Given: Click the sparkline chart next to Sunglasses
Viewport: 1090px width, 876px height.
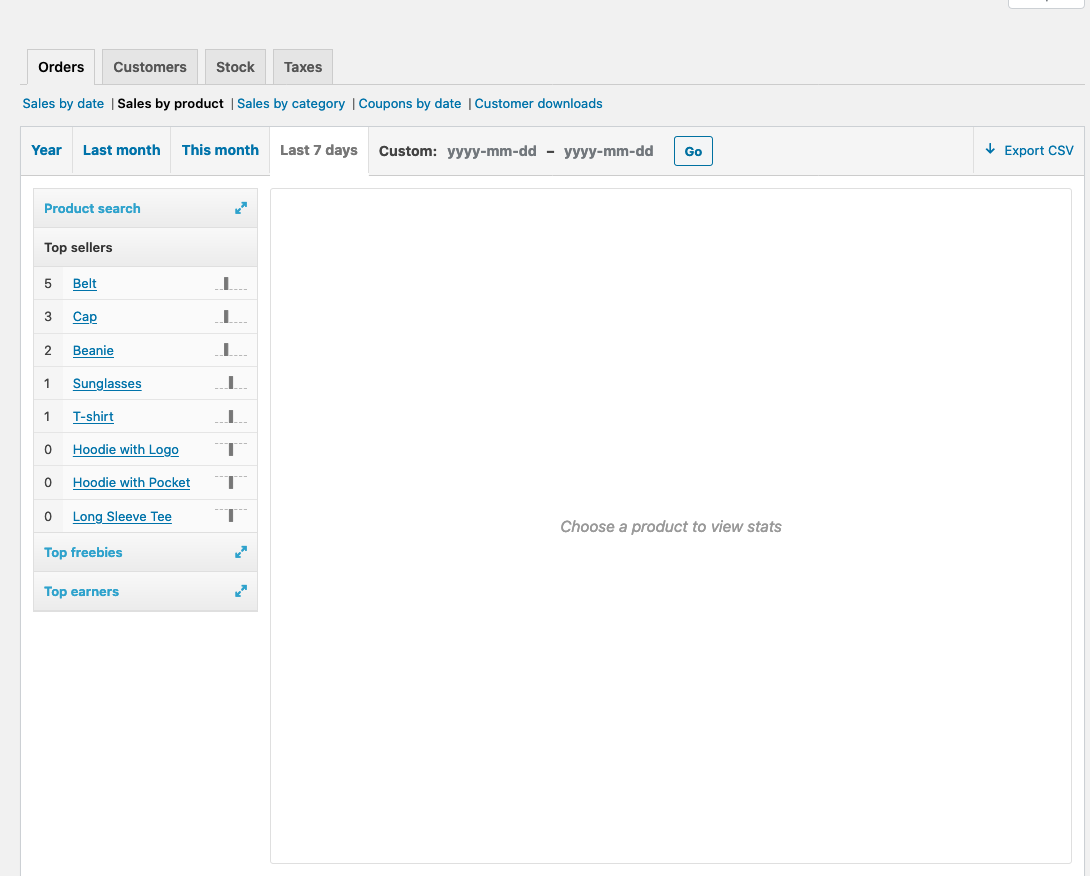Looking at the screenshot, I should click(232, 383).
